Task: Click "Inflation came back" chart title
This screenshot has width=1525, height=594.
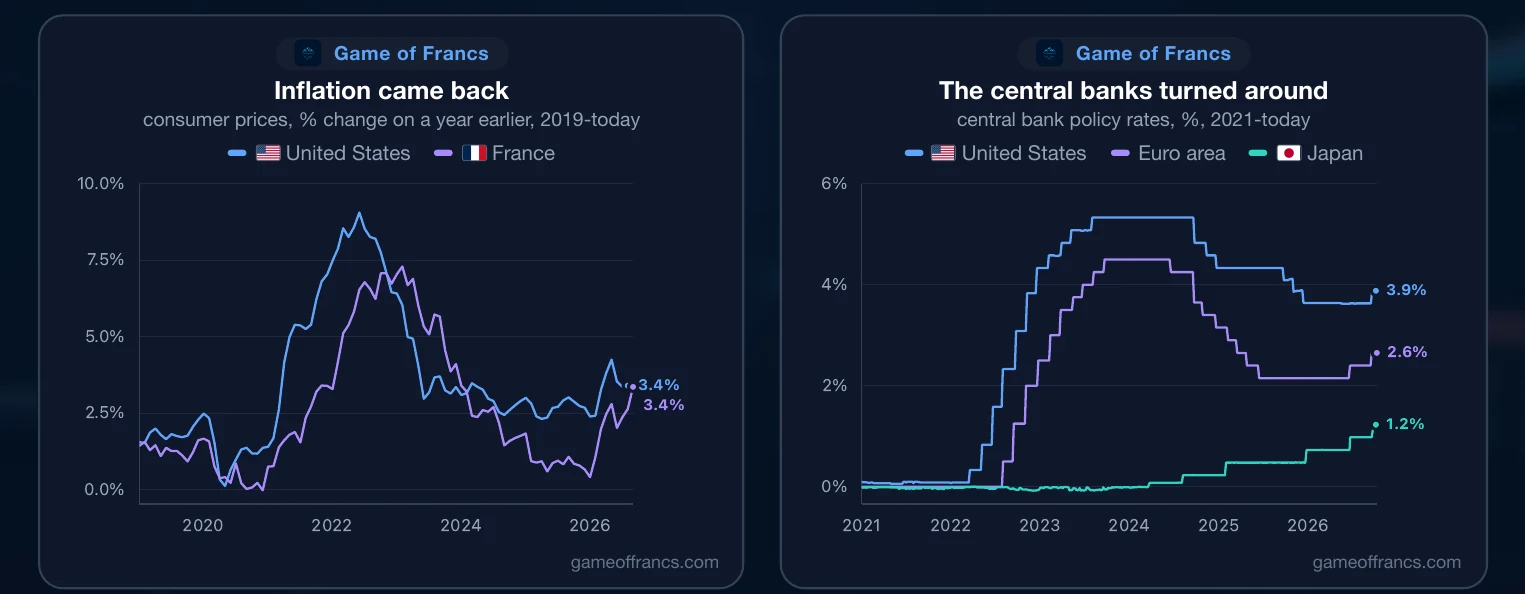Action: (391, 91)
